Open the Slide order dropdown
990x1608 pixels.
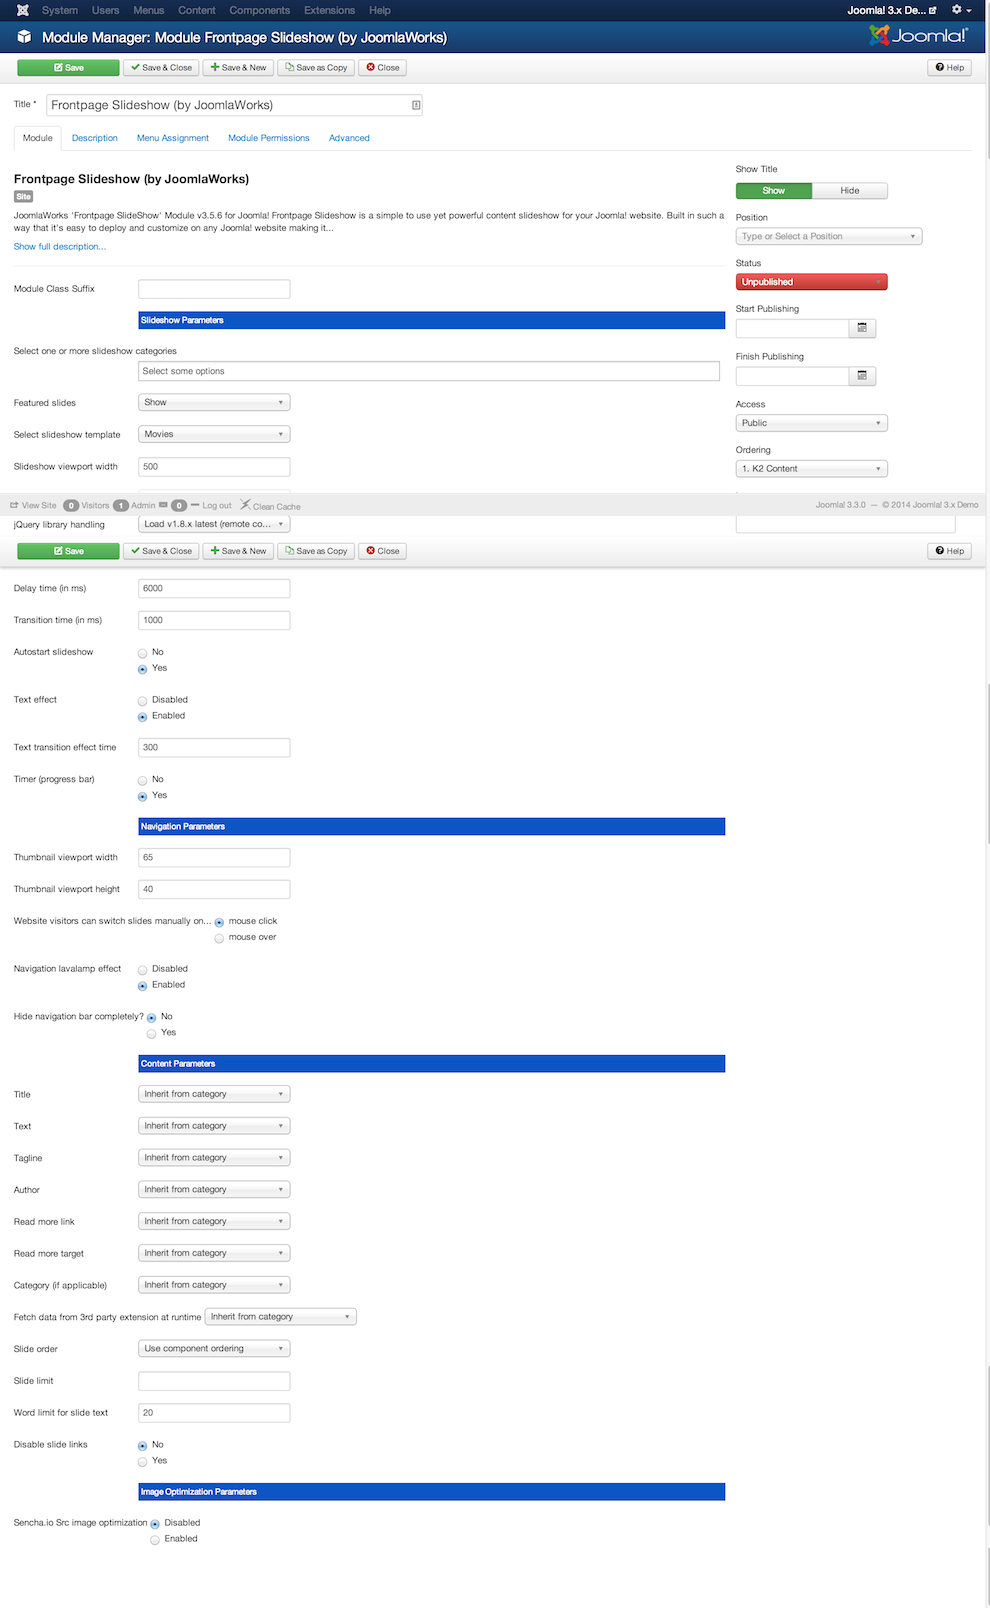coord(214,1349)
